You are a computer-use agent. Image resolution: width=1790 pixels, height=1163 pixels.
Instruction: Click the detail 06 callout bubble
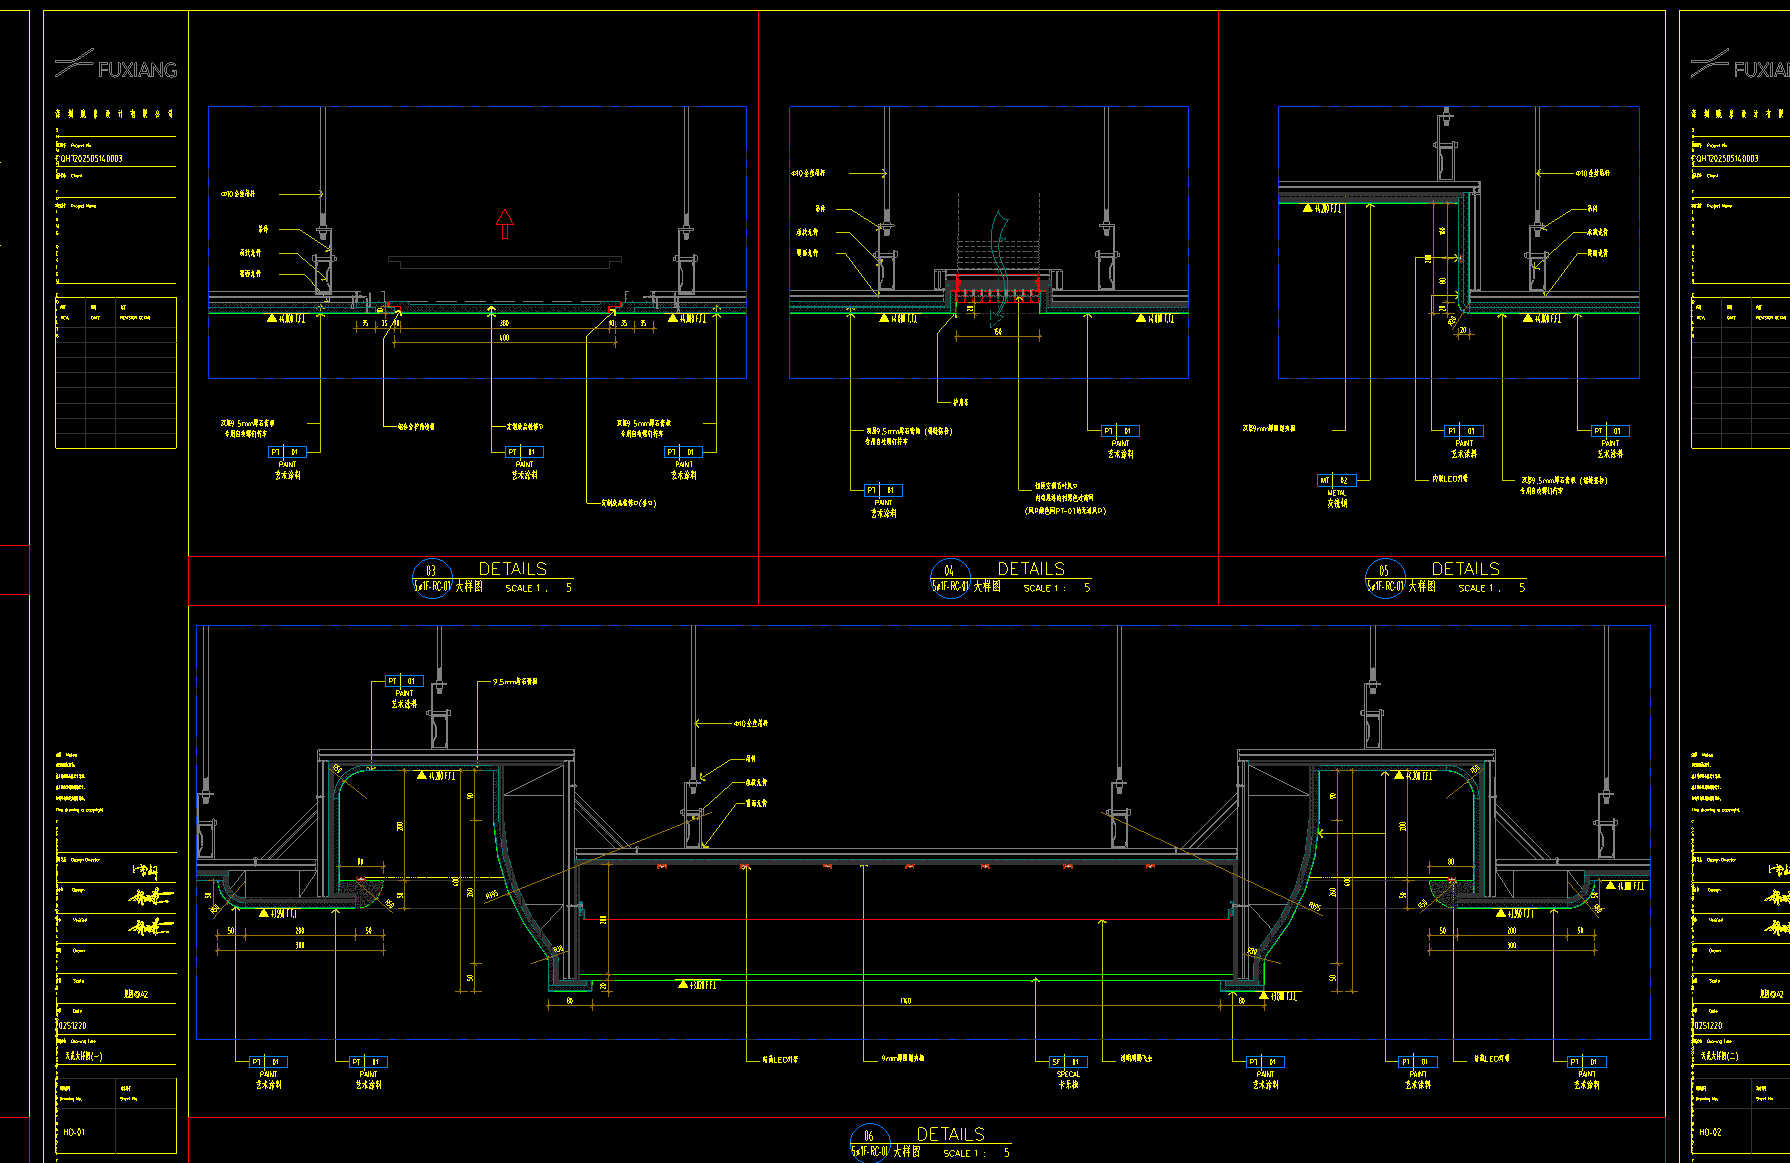(x=870, y=1143)
